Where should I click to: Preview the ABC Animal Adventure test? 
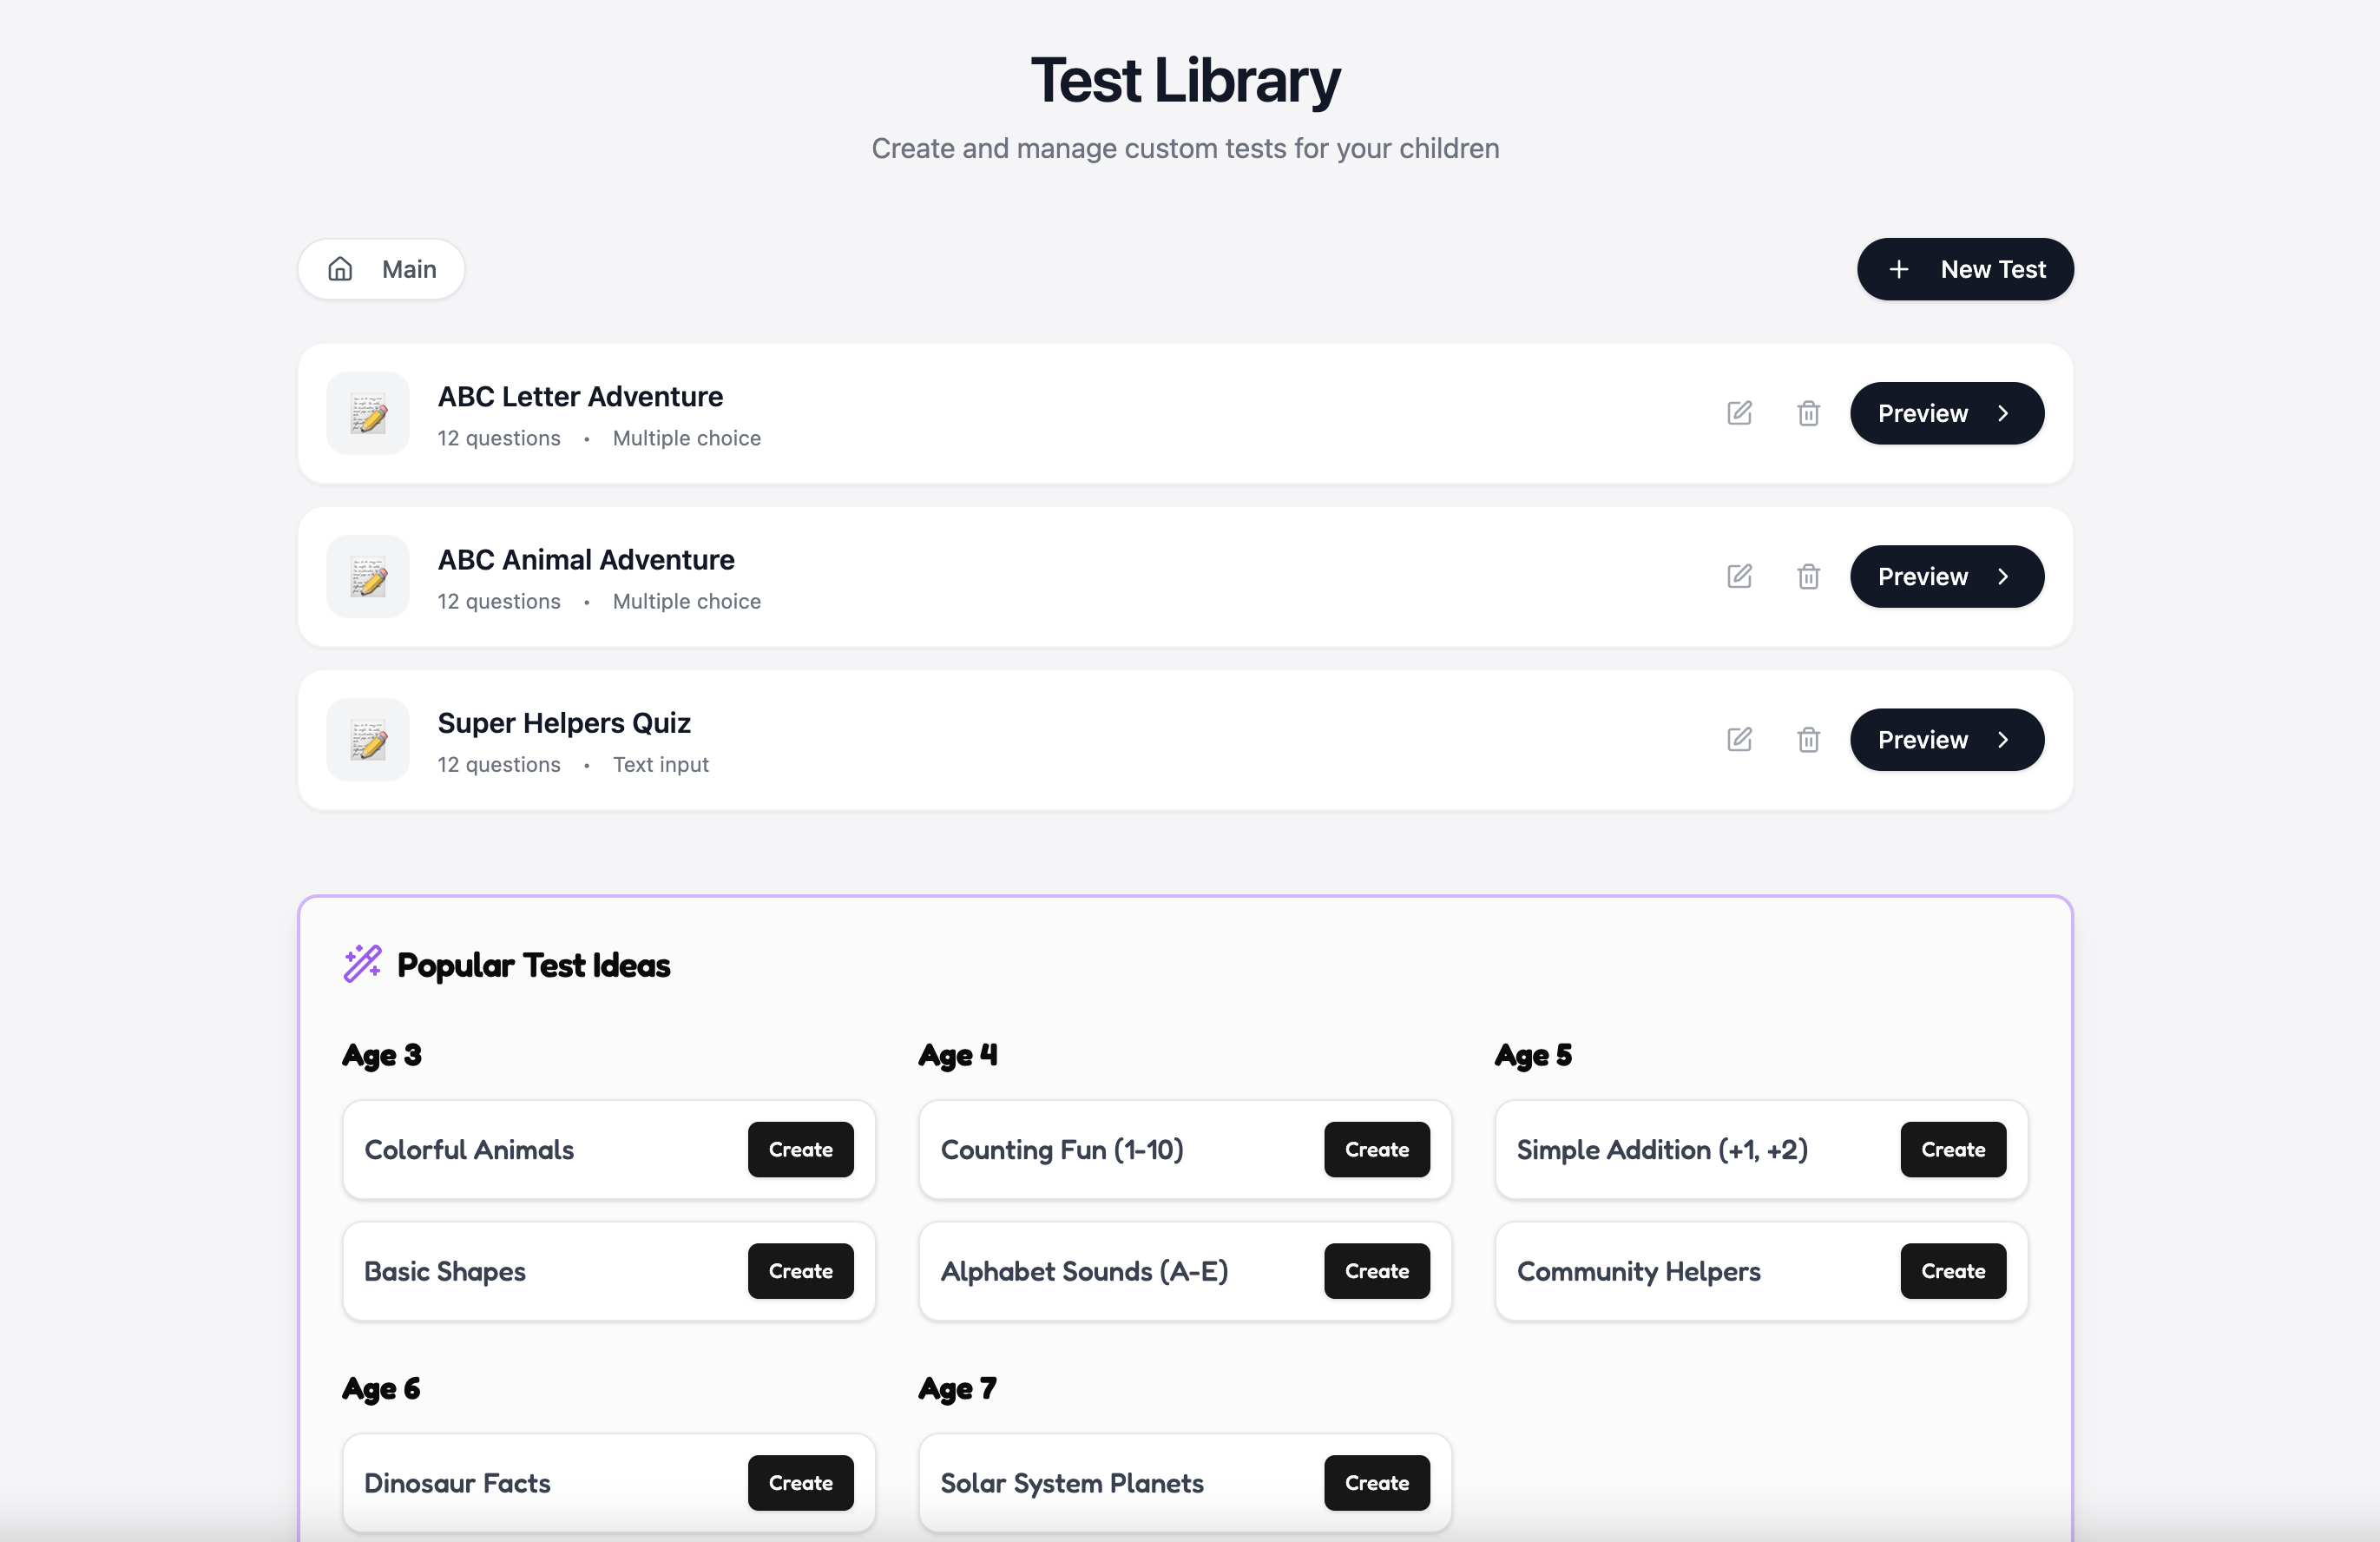(1946, 576)
